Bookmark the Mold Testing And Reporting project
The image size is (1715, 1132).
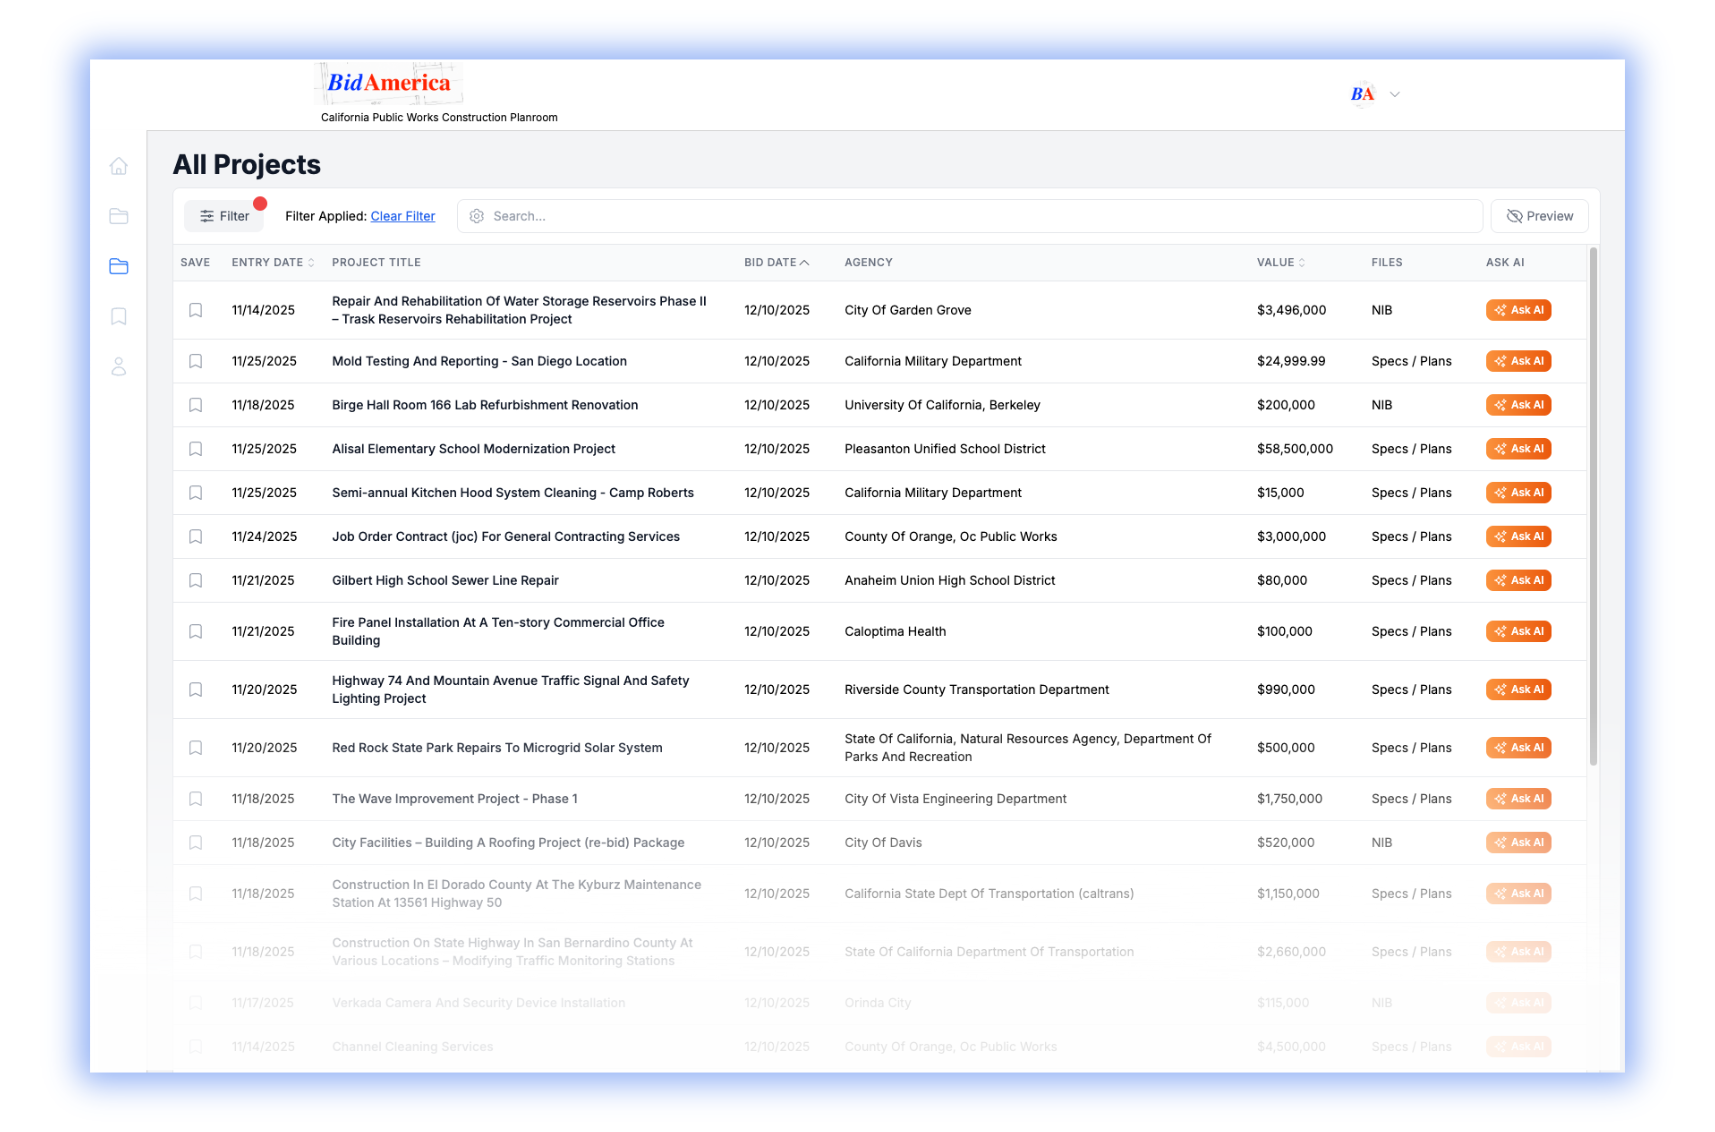[195, 361]
